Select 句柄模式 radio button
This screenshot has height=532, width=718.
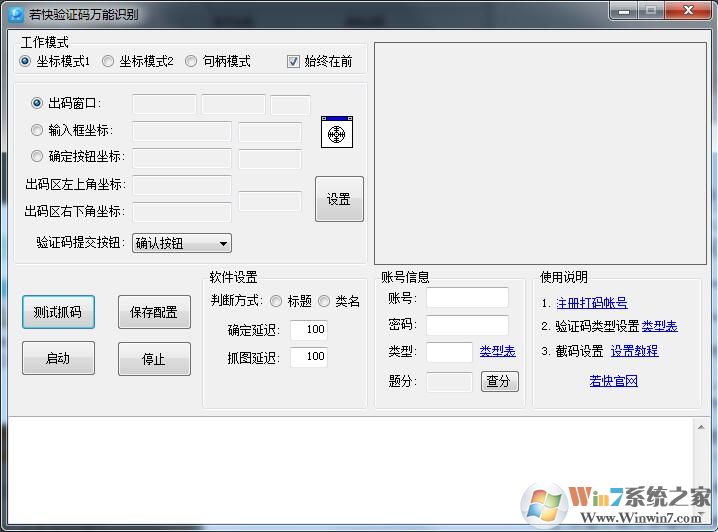[x=191, y=61]
